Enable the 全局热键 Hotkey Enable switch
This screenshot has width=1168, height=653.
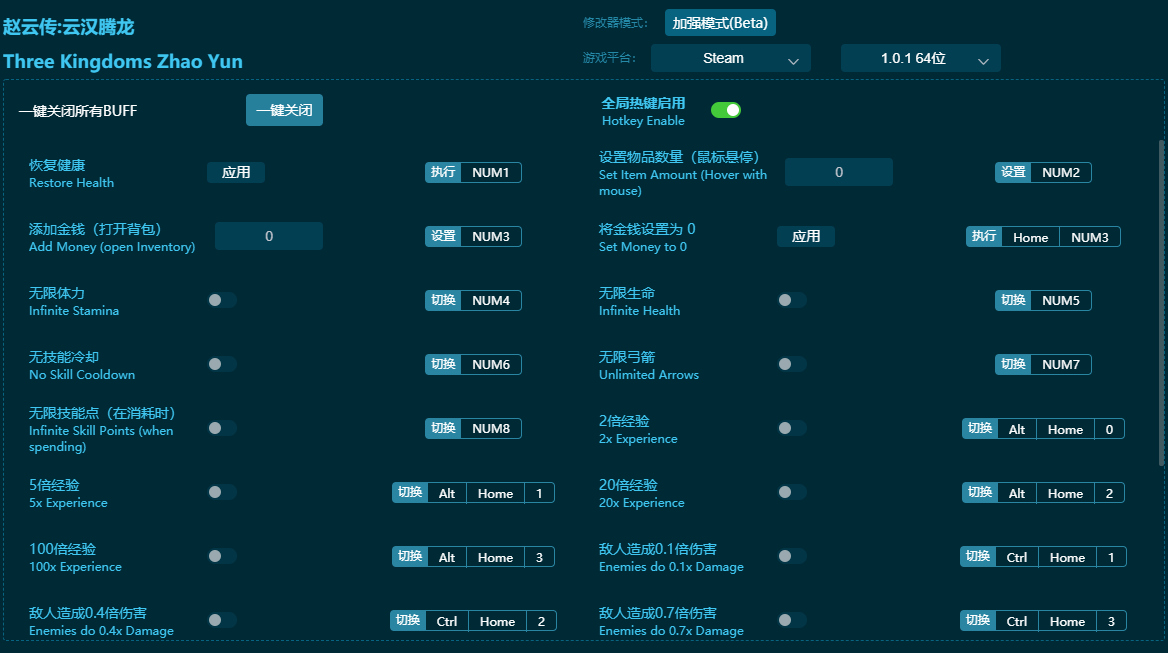coord(726,110)
